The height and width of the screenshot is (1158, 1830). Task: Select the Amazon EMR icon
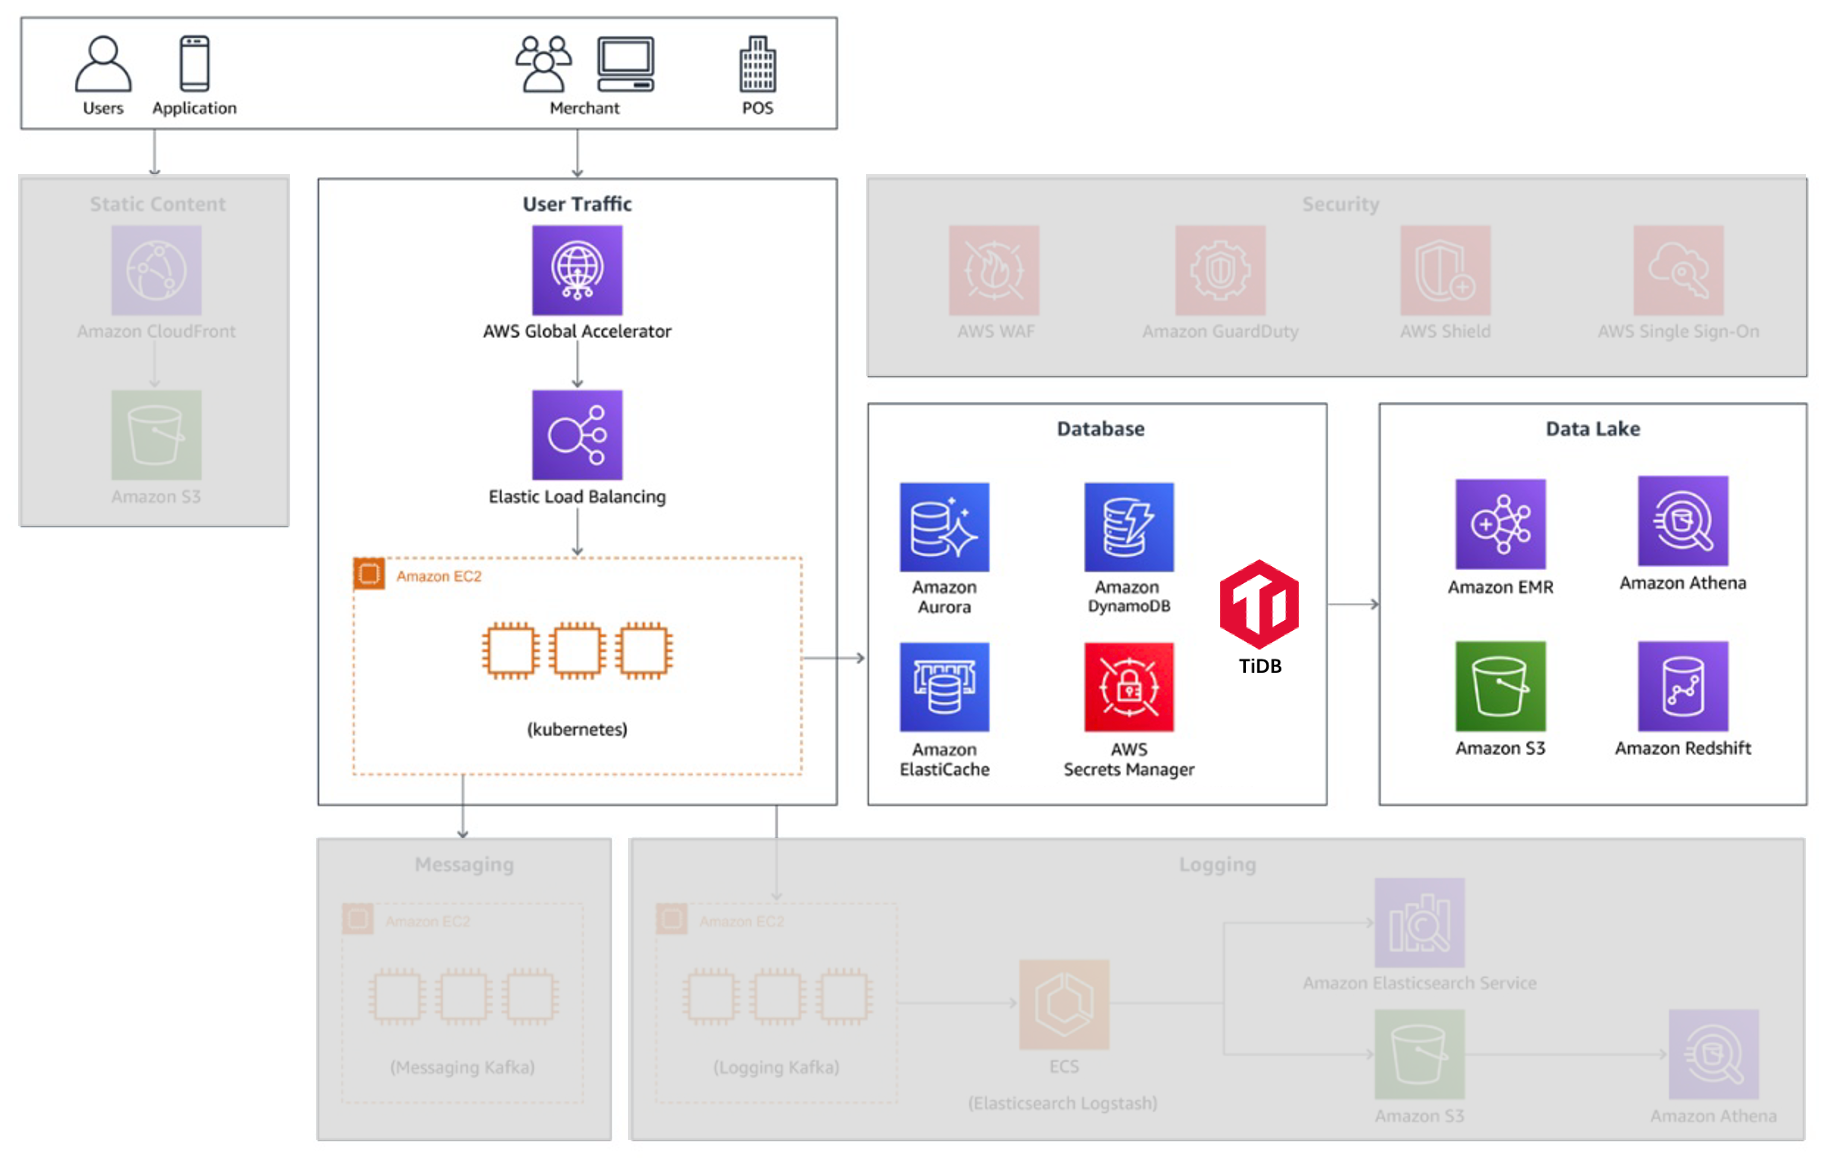[1500, 524]
